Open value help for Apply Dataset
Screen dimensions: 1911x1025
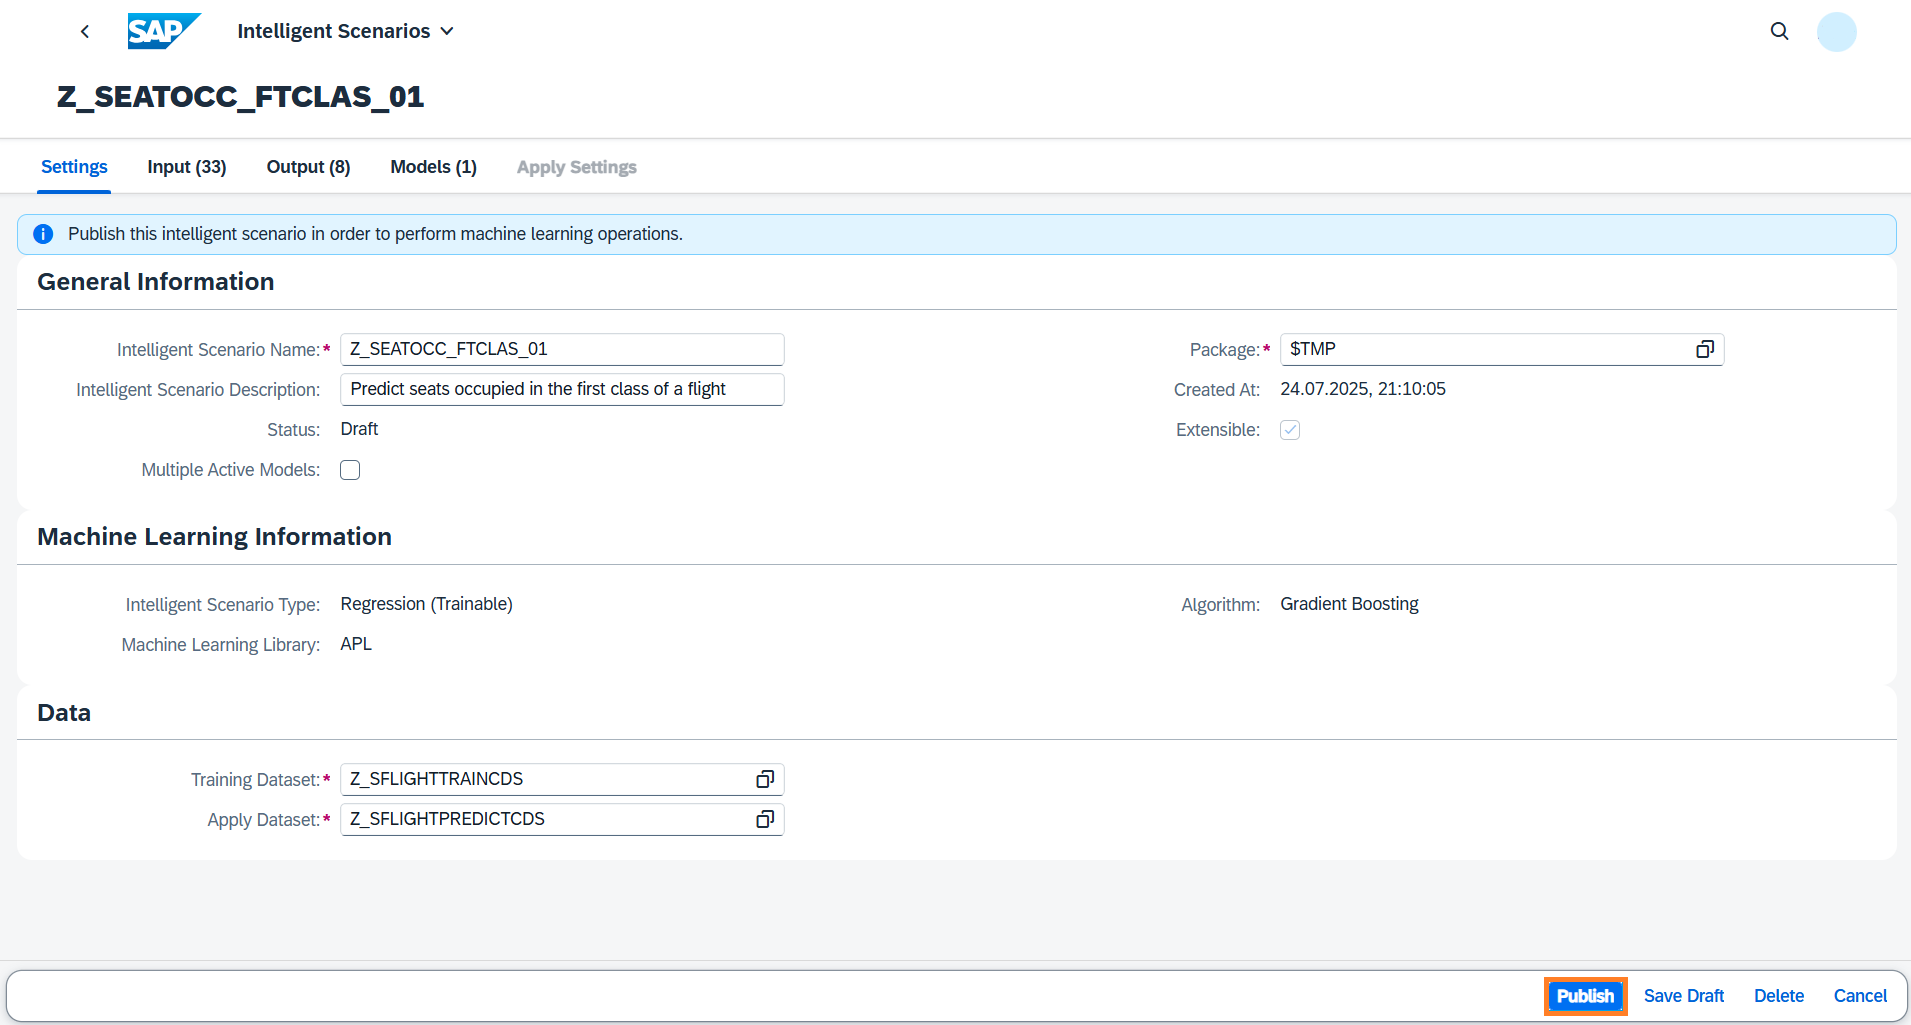pyautogui.click(x=764, y=819)
